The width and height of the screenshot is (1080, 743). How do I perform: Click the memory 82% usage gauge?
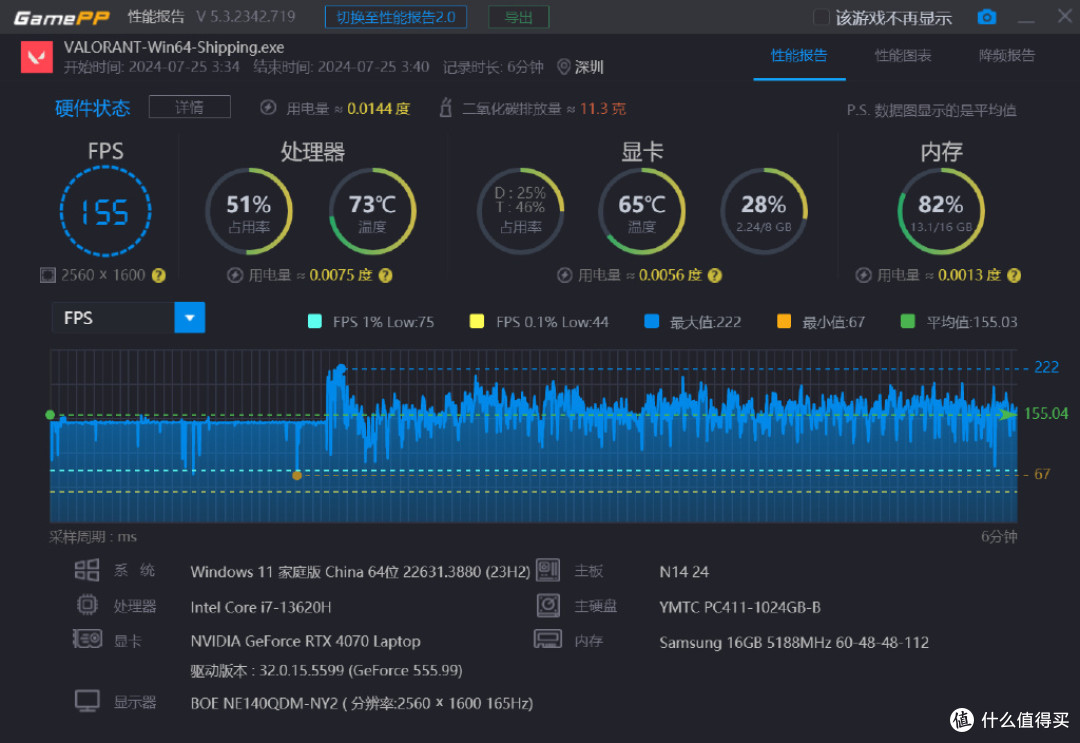pos(941,211)
